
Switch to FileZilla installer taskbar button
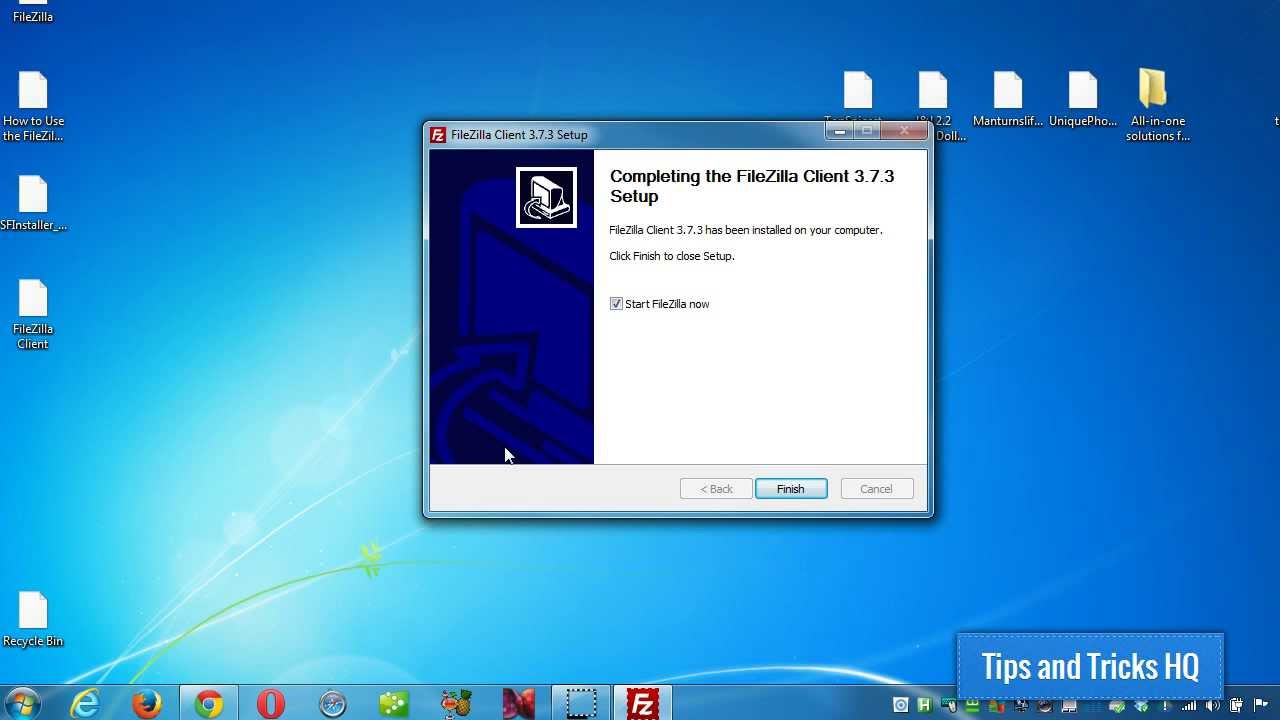pos(642,704)
